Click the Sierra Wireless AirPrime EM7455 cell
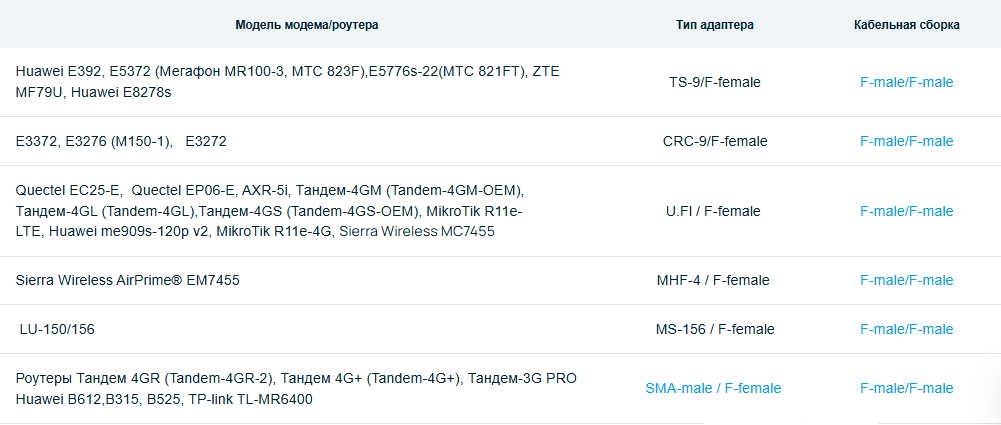Screen dimensions: 1001x425 click(x=128, y=280)
